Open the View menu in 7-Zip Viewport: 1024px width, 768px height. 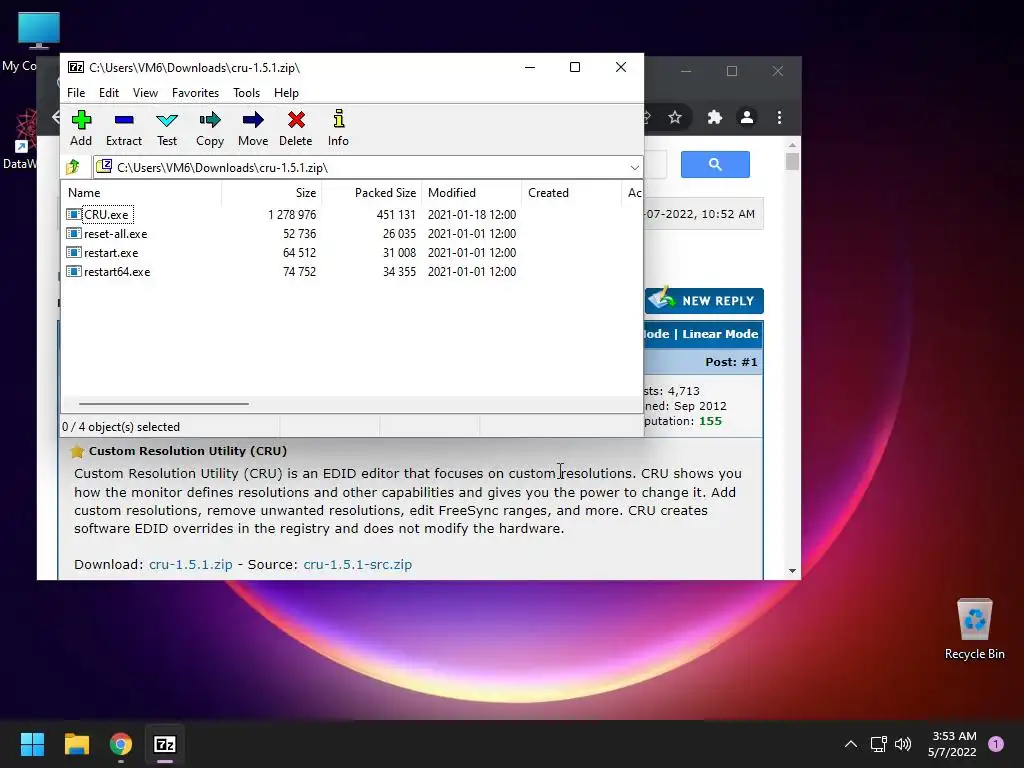coord(145,93)
